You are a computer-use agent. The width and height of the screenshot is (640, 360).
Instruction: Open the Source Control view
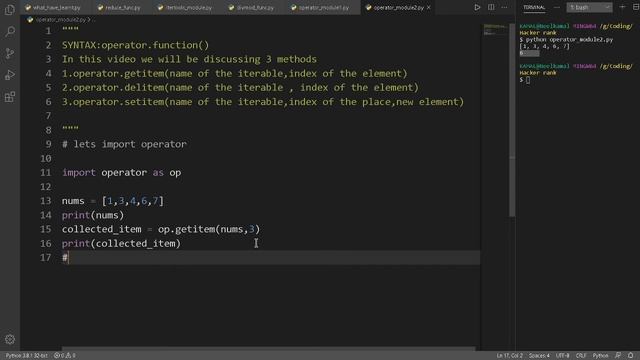pyautogui.click(x=10, y=53)
